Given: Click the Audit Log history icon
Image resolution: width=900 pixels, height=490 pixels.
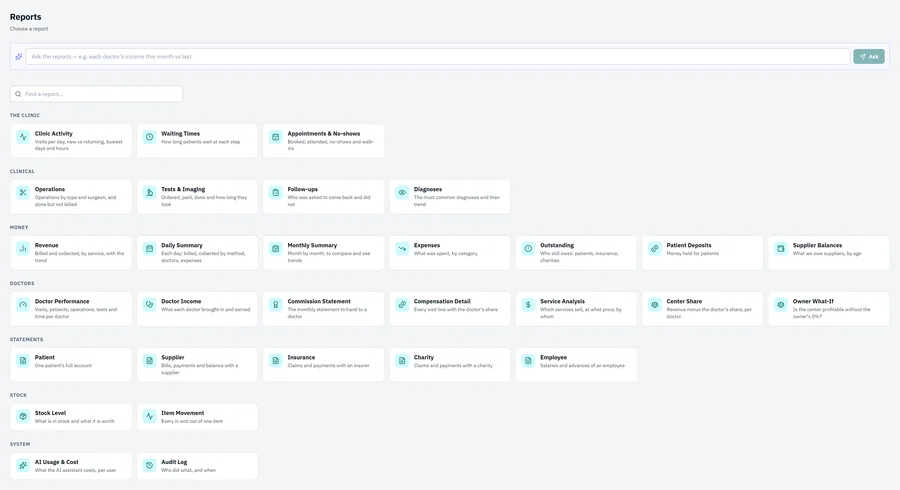Looking at the screenshot, I should [x=149, y=465].
